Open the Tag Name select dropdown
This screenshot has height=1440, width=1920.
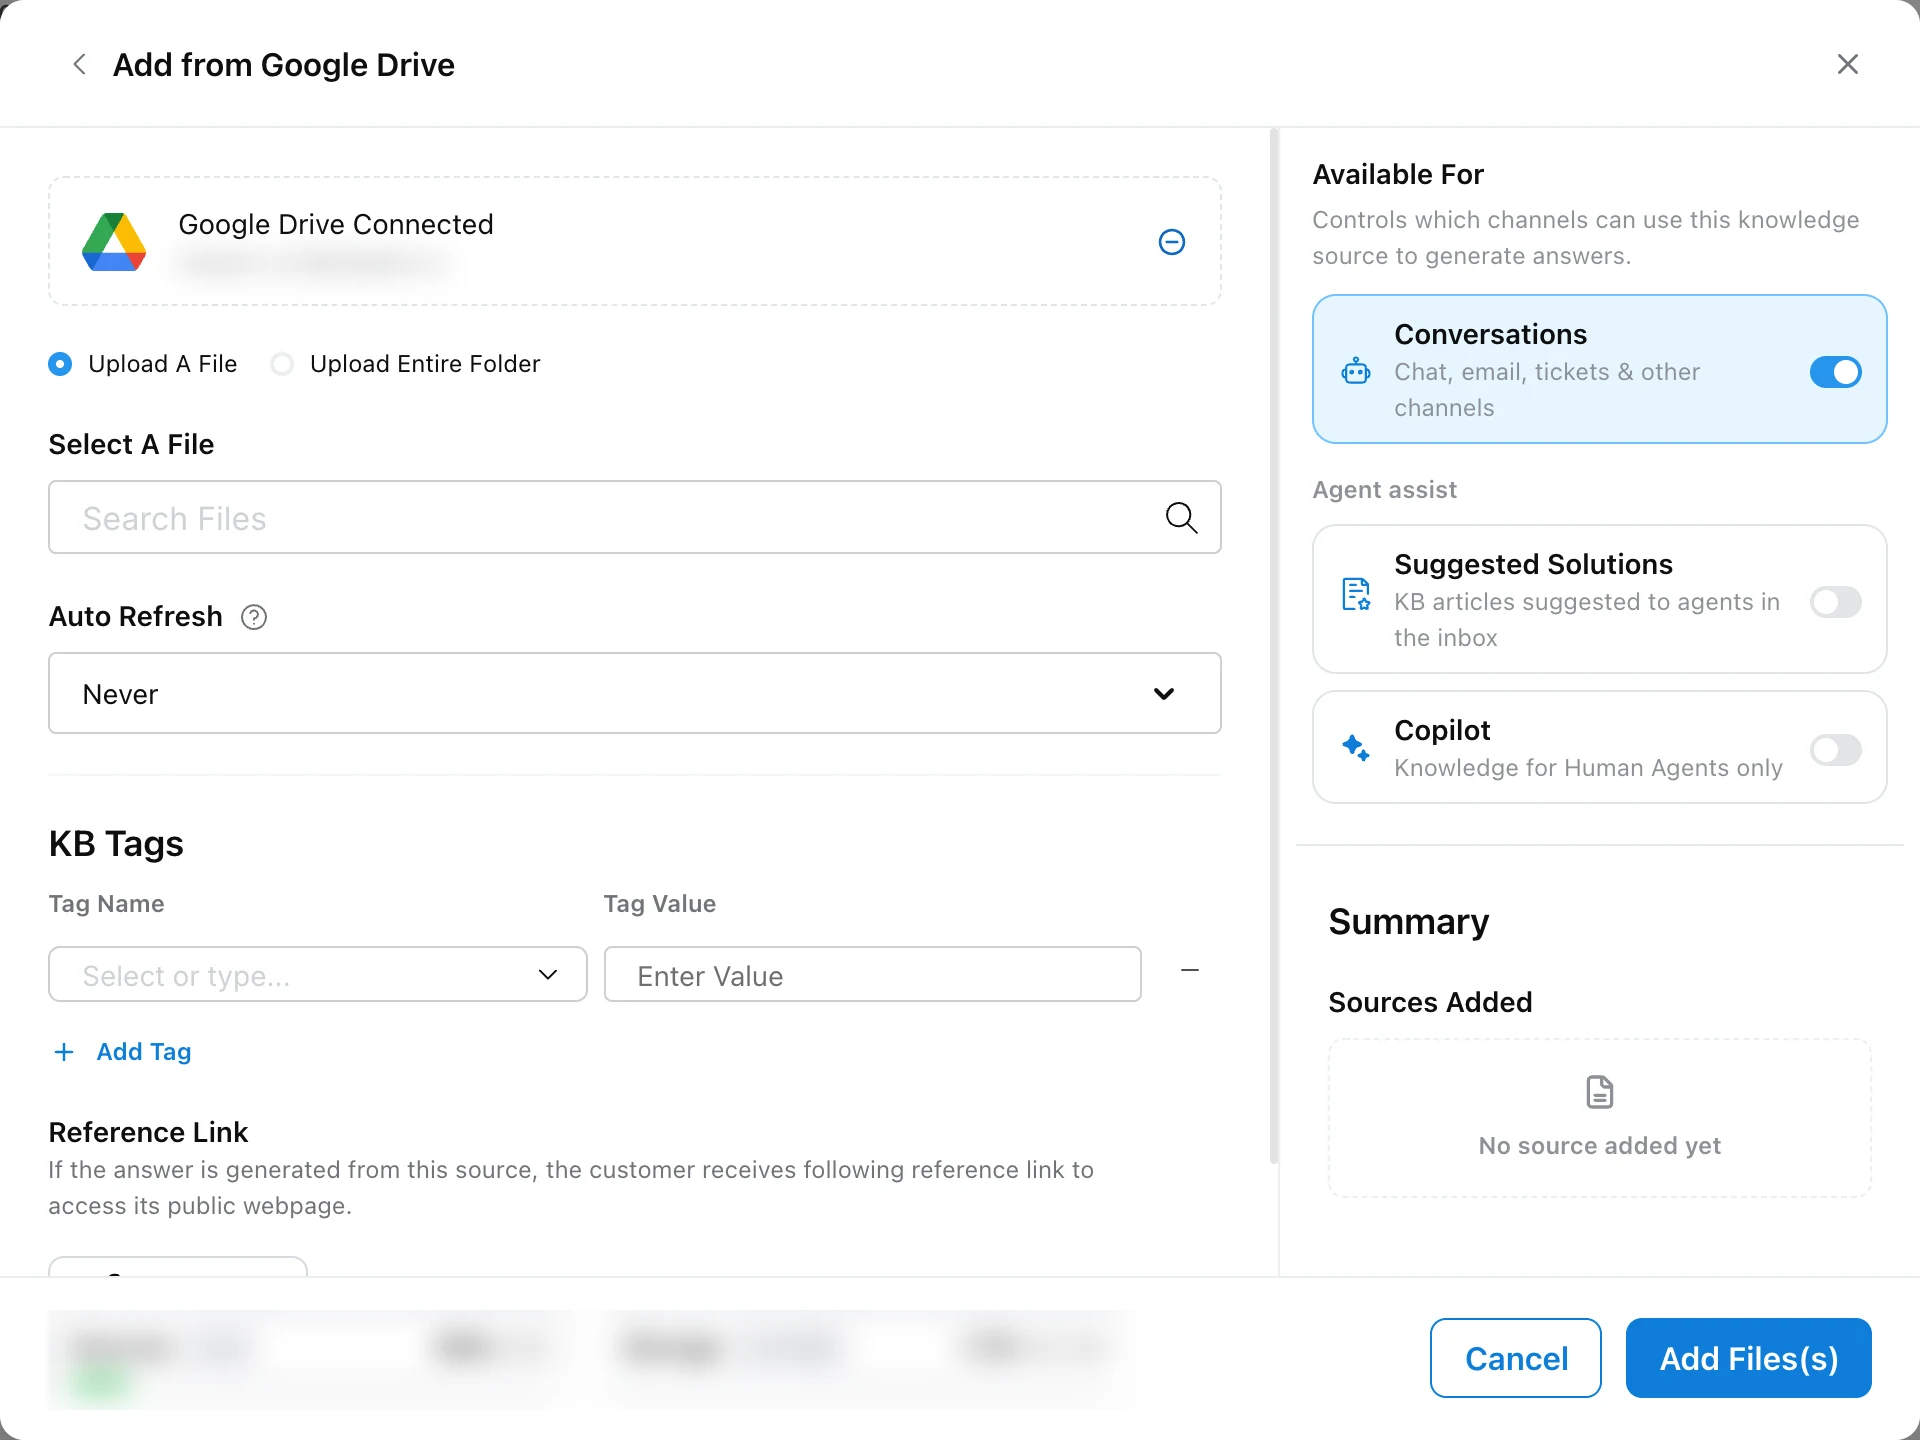[318, 974]
